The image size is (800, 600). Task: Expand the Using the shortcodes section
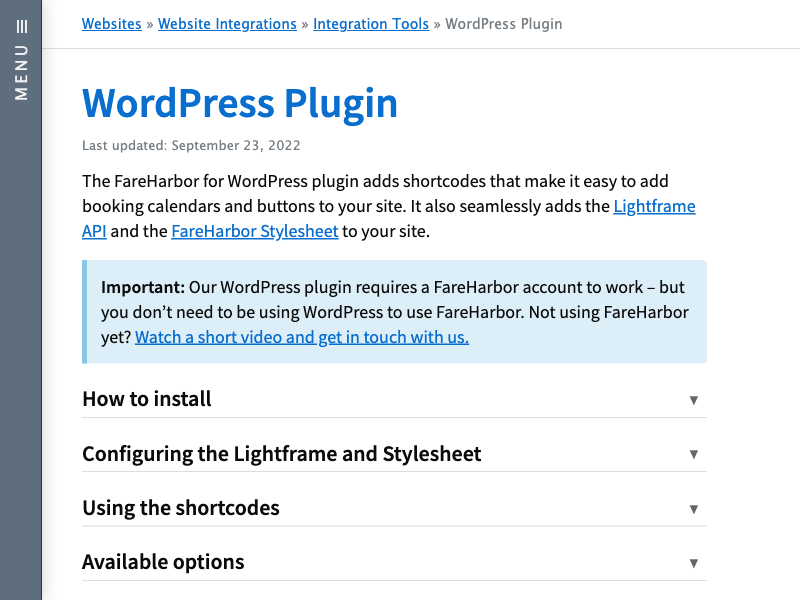click(394, 508)
